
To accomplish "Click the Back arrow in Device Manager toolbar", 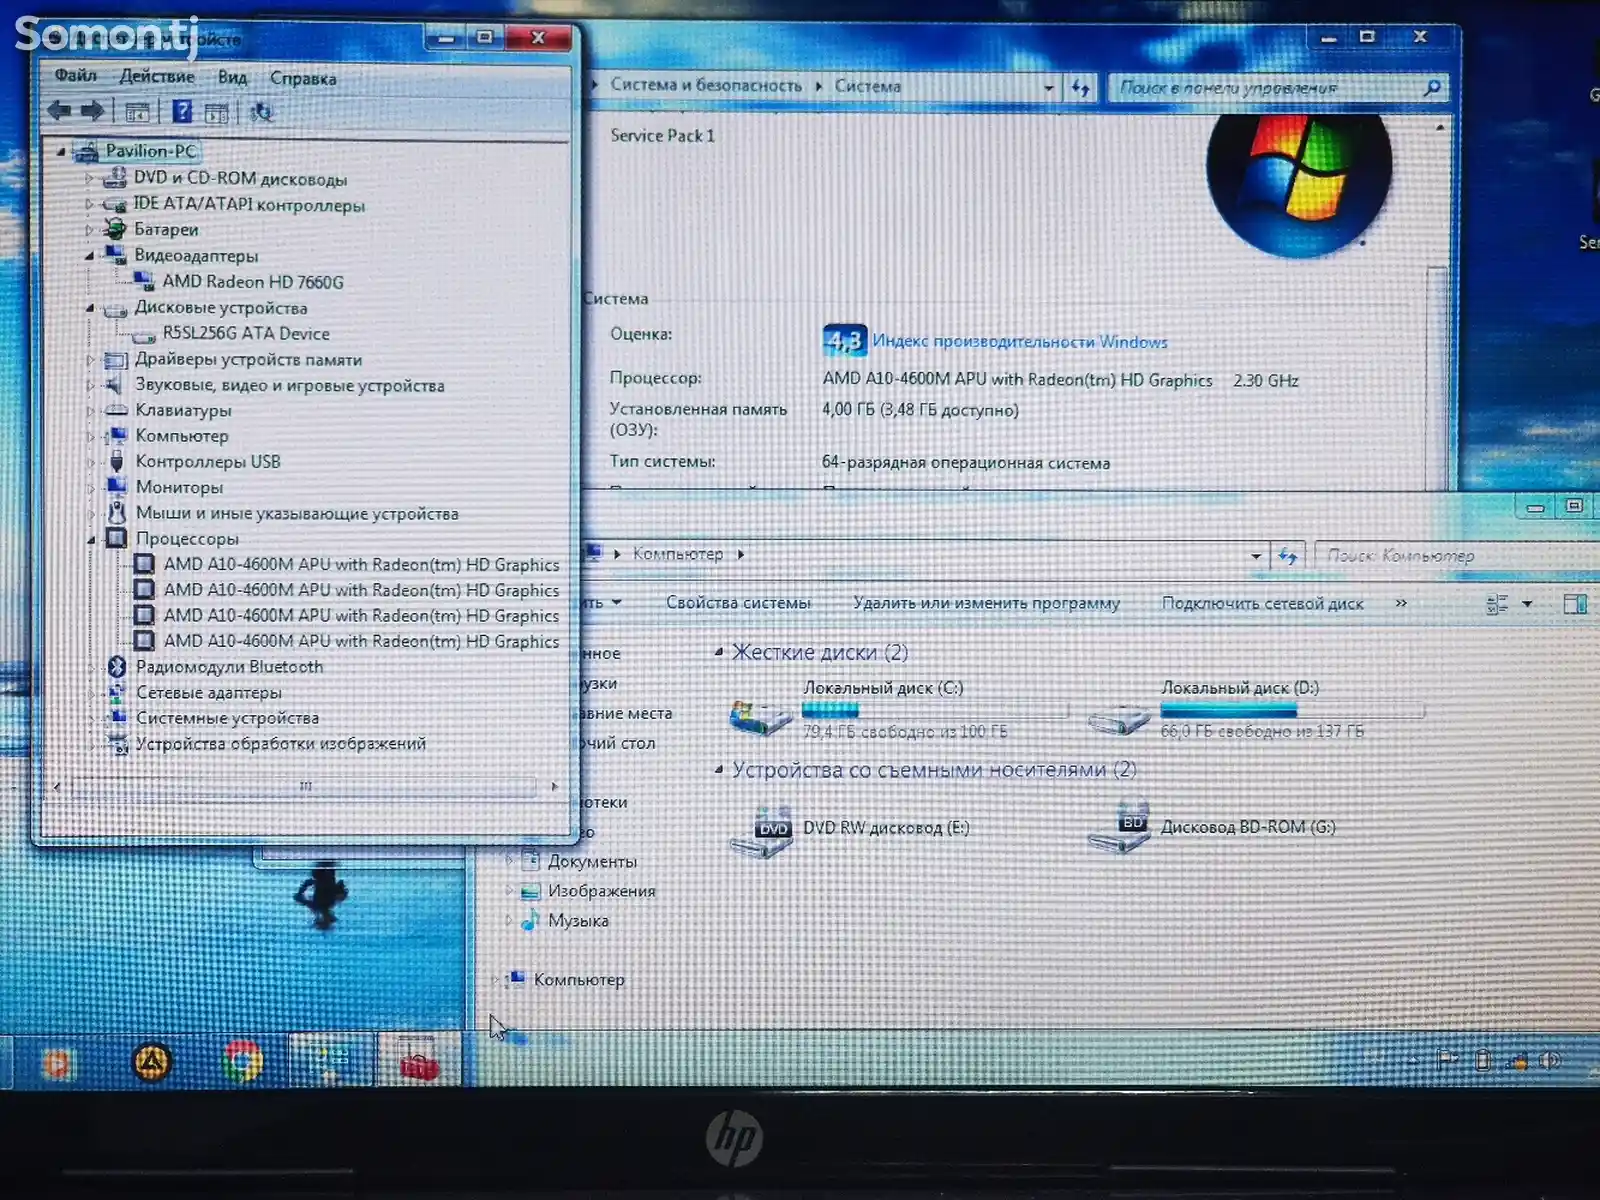I will 59,112.
